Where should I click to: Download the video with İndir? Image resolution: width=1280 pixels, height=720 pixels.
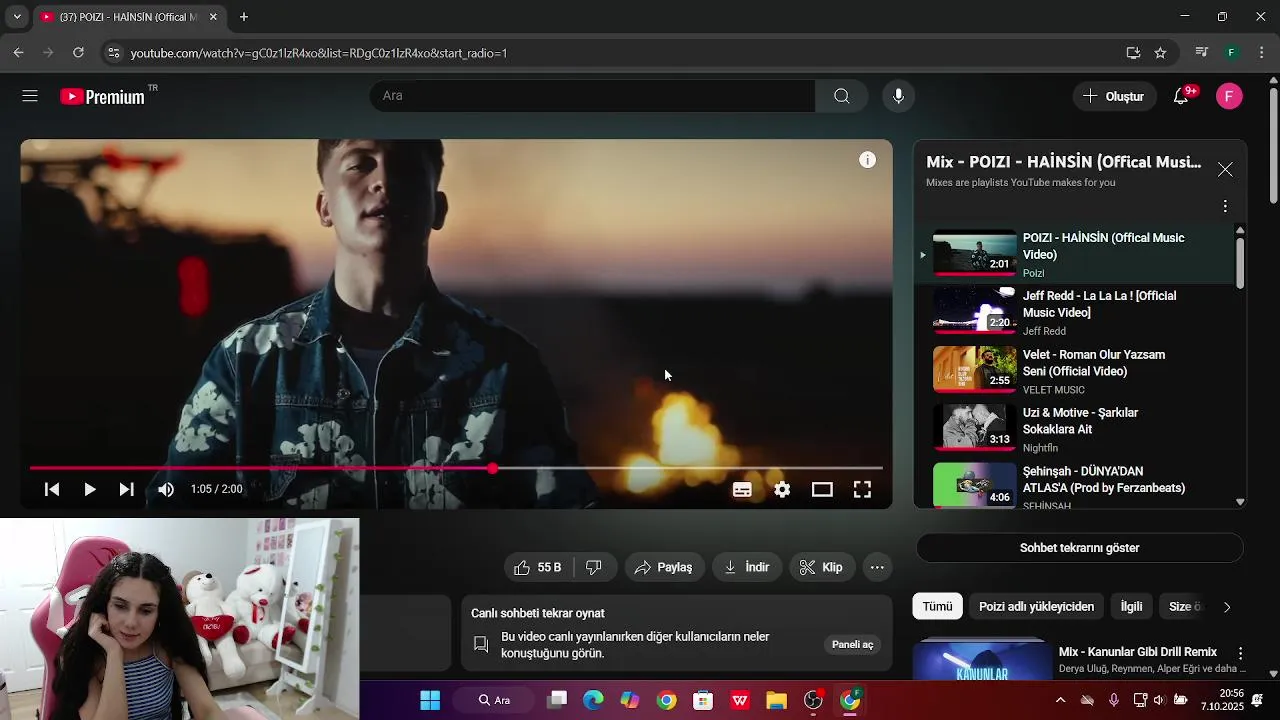click(x=747, y=567)
